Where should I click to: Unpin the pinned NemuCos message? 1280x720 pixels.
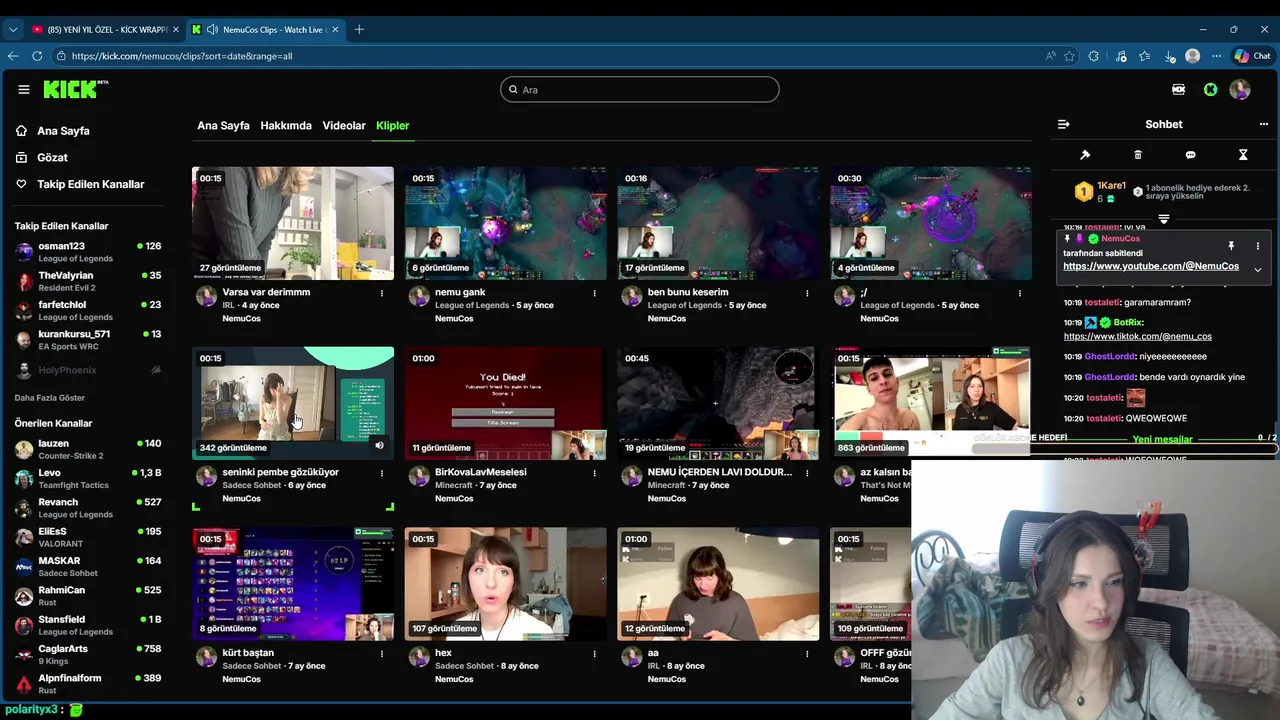(1231, 246)
